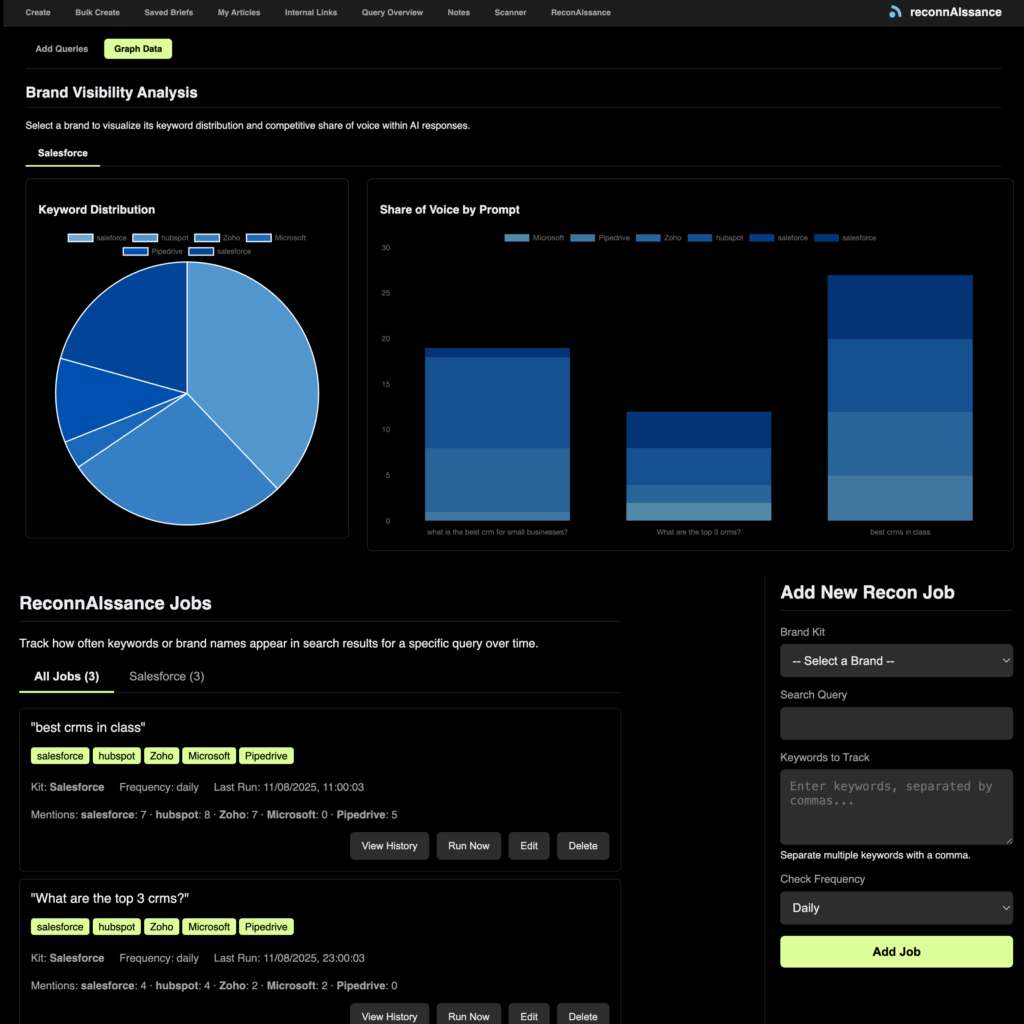Switch to the Add Queries tab
1024x1024 pixels.
pyautogui.click(x=61, y=49)
